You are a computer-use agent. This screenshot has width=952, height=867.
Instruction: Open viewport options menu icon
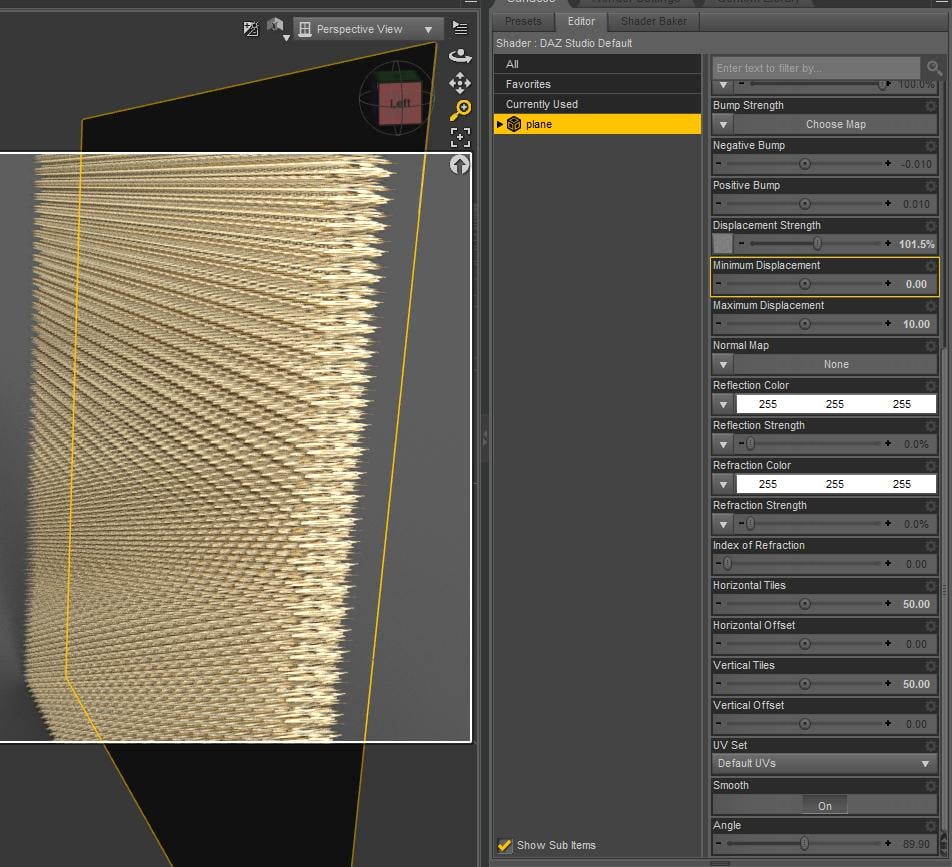click(x=460, y=28)
